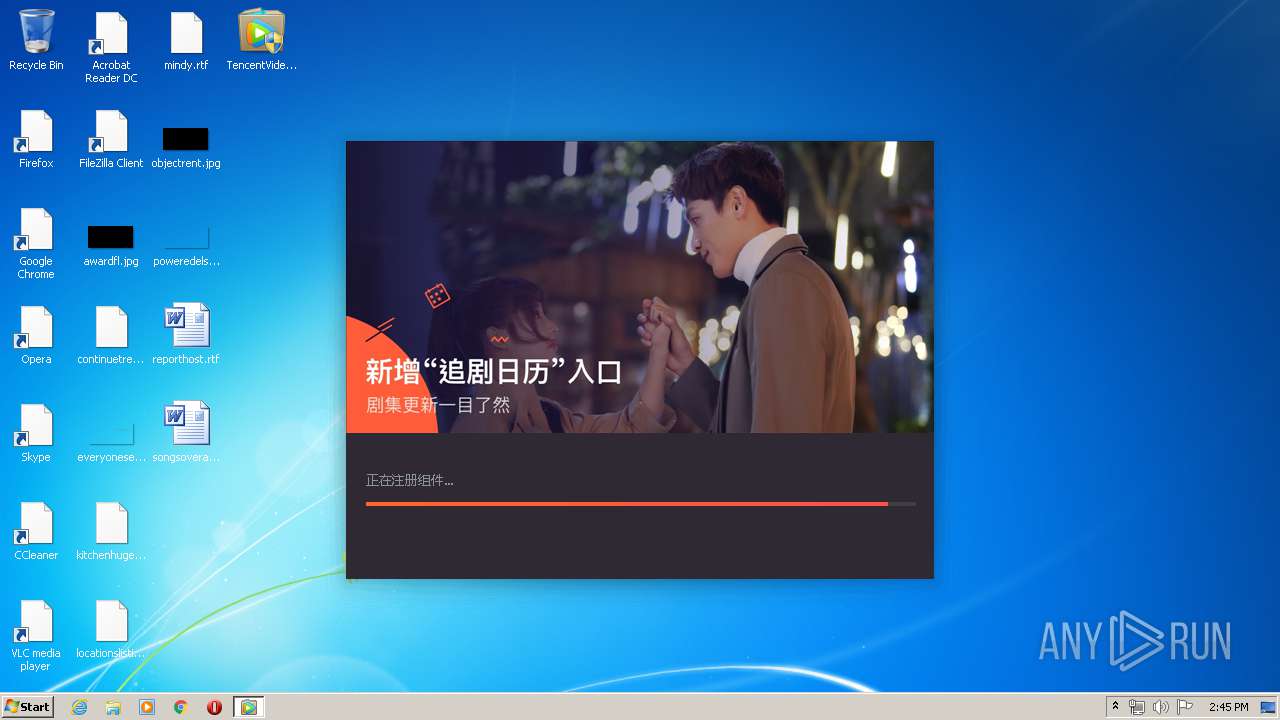Open Opera from the taskbar
Viewport: 1280px width, 720px height.
click(x=214, y=707)
